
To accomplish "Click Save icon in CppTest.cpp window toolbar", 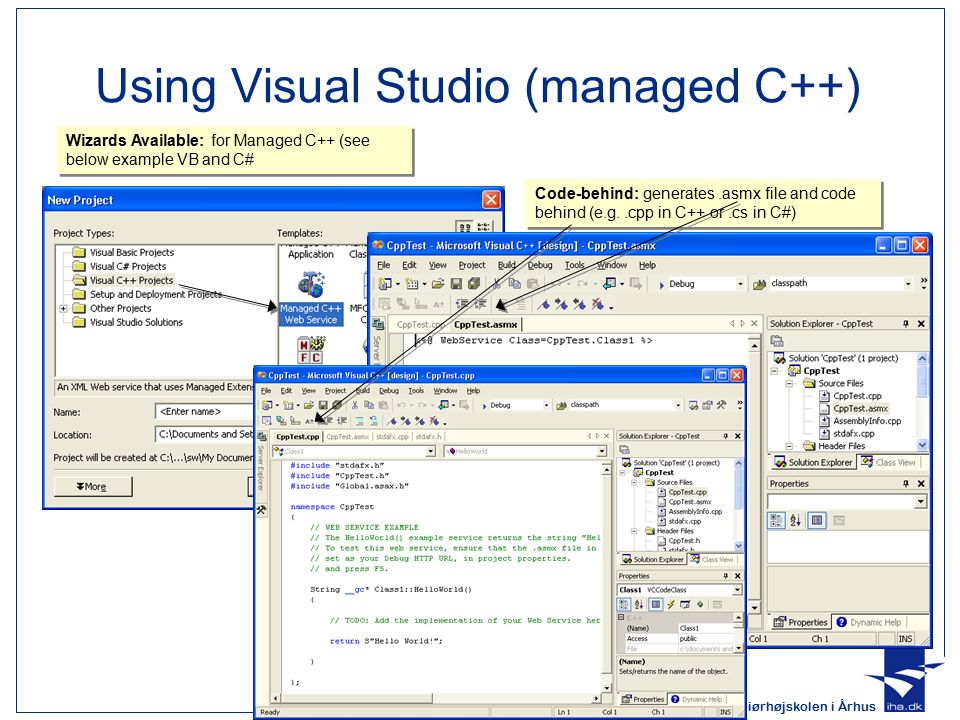I will [x=323, y=405].
